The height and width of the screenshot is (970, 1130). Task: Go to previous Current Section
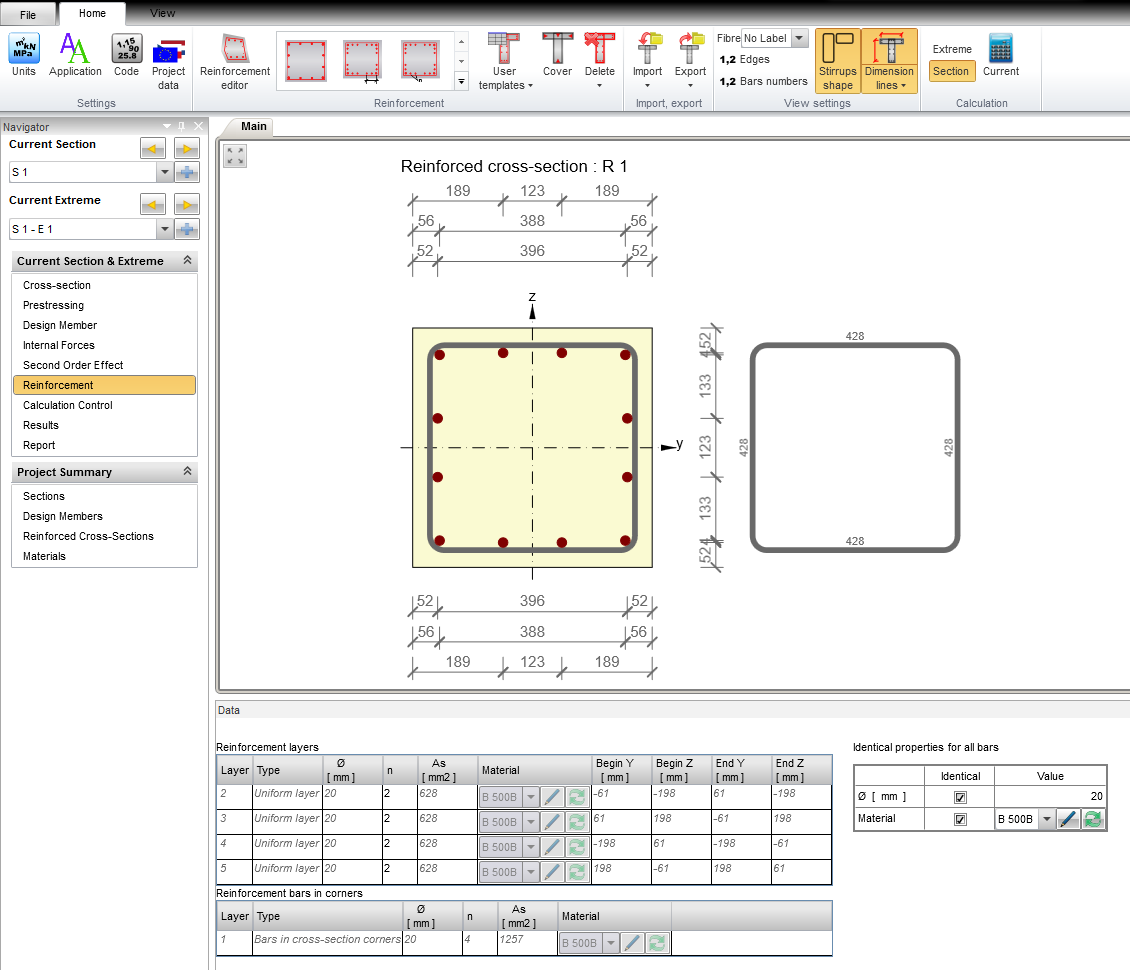(x=153, y=149)
